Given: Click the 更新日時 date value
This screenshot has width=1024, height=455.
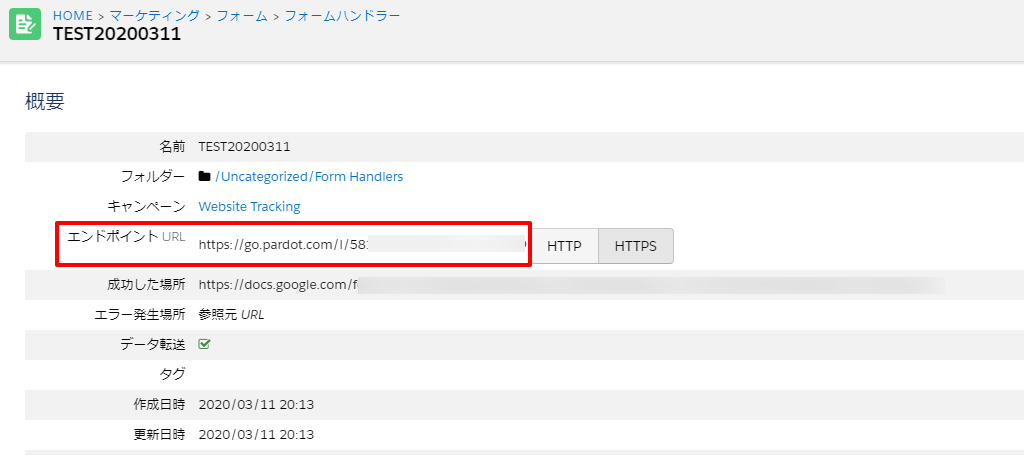Looking at the screenshot, I should (x=256, y=435).
